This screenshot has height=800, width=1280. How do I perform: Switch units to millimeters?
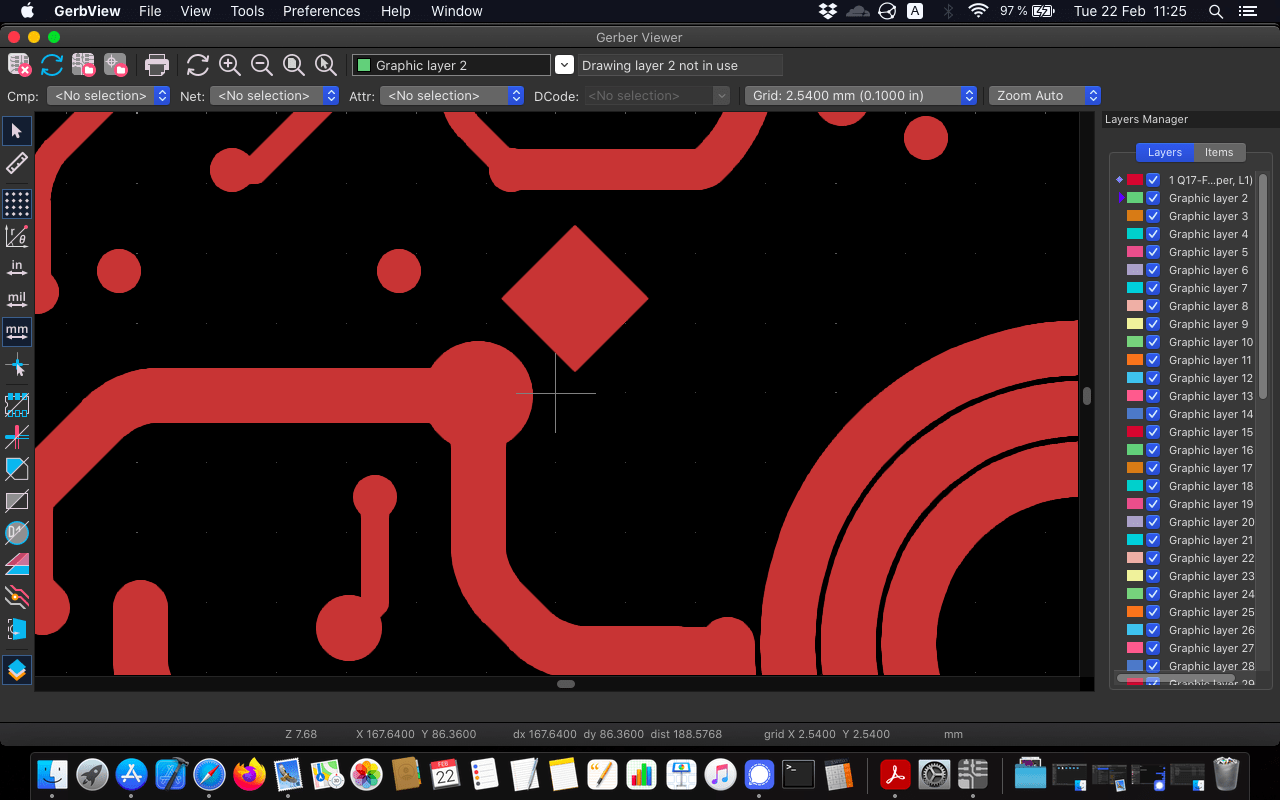pyautogui.click(x=17, y=332)
